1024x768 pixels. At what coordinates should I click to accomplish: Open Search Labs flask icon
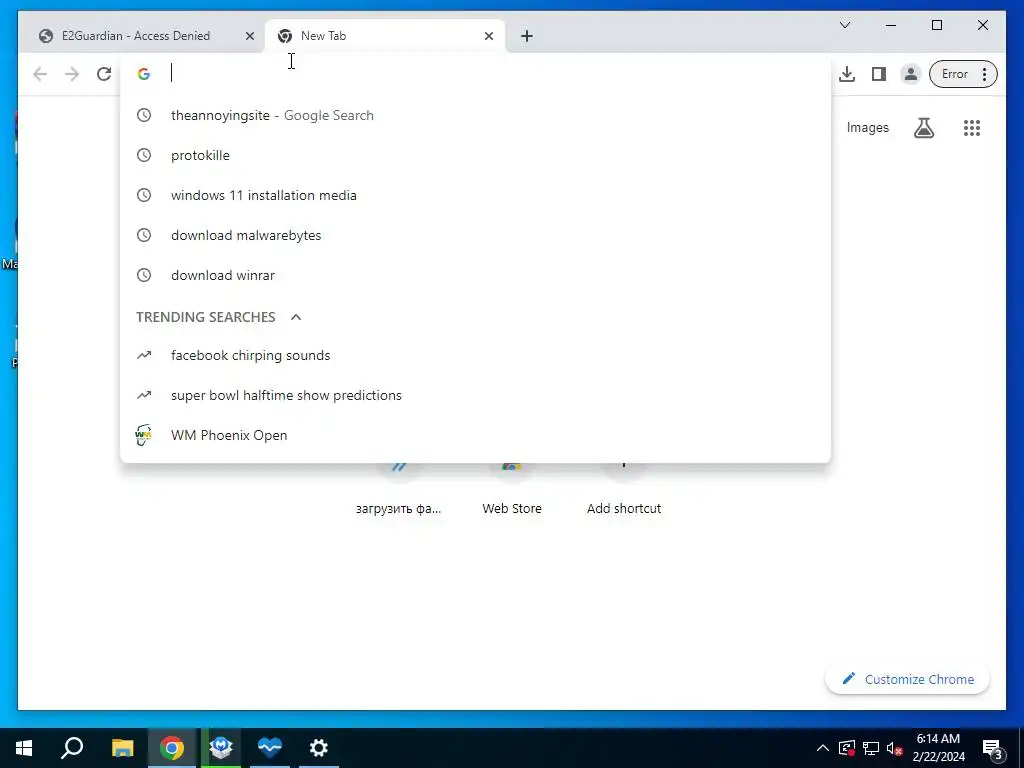click(924, 128)
